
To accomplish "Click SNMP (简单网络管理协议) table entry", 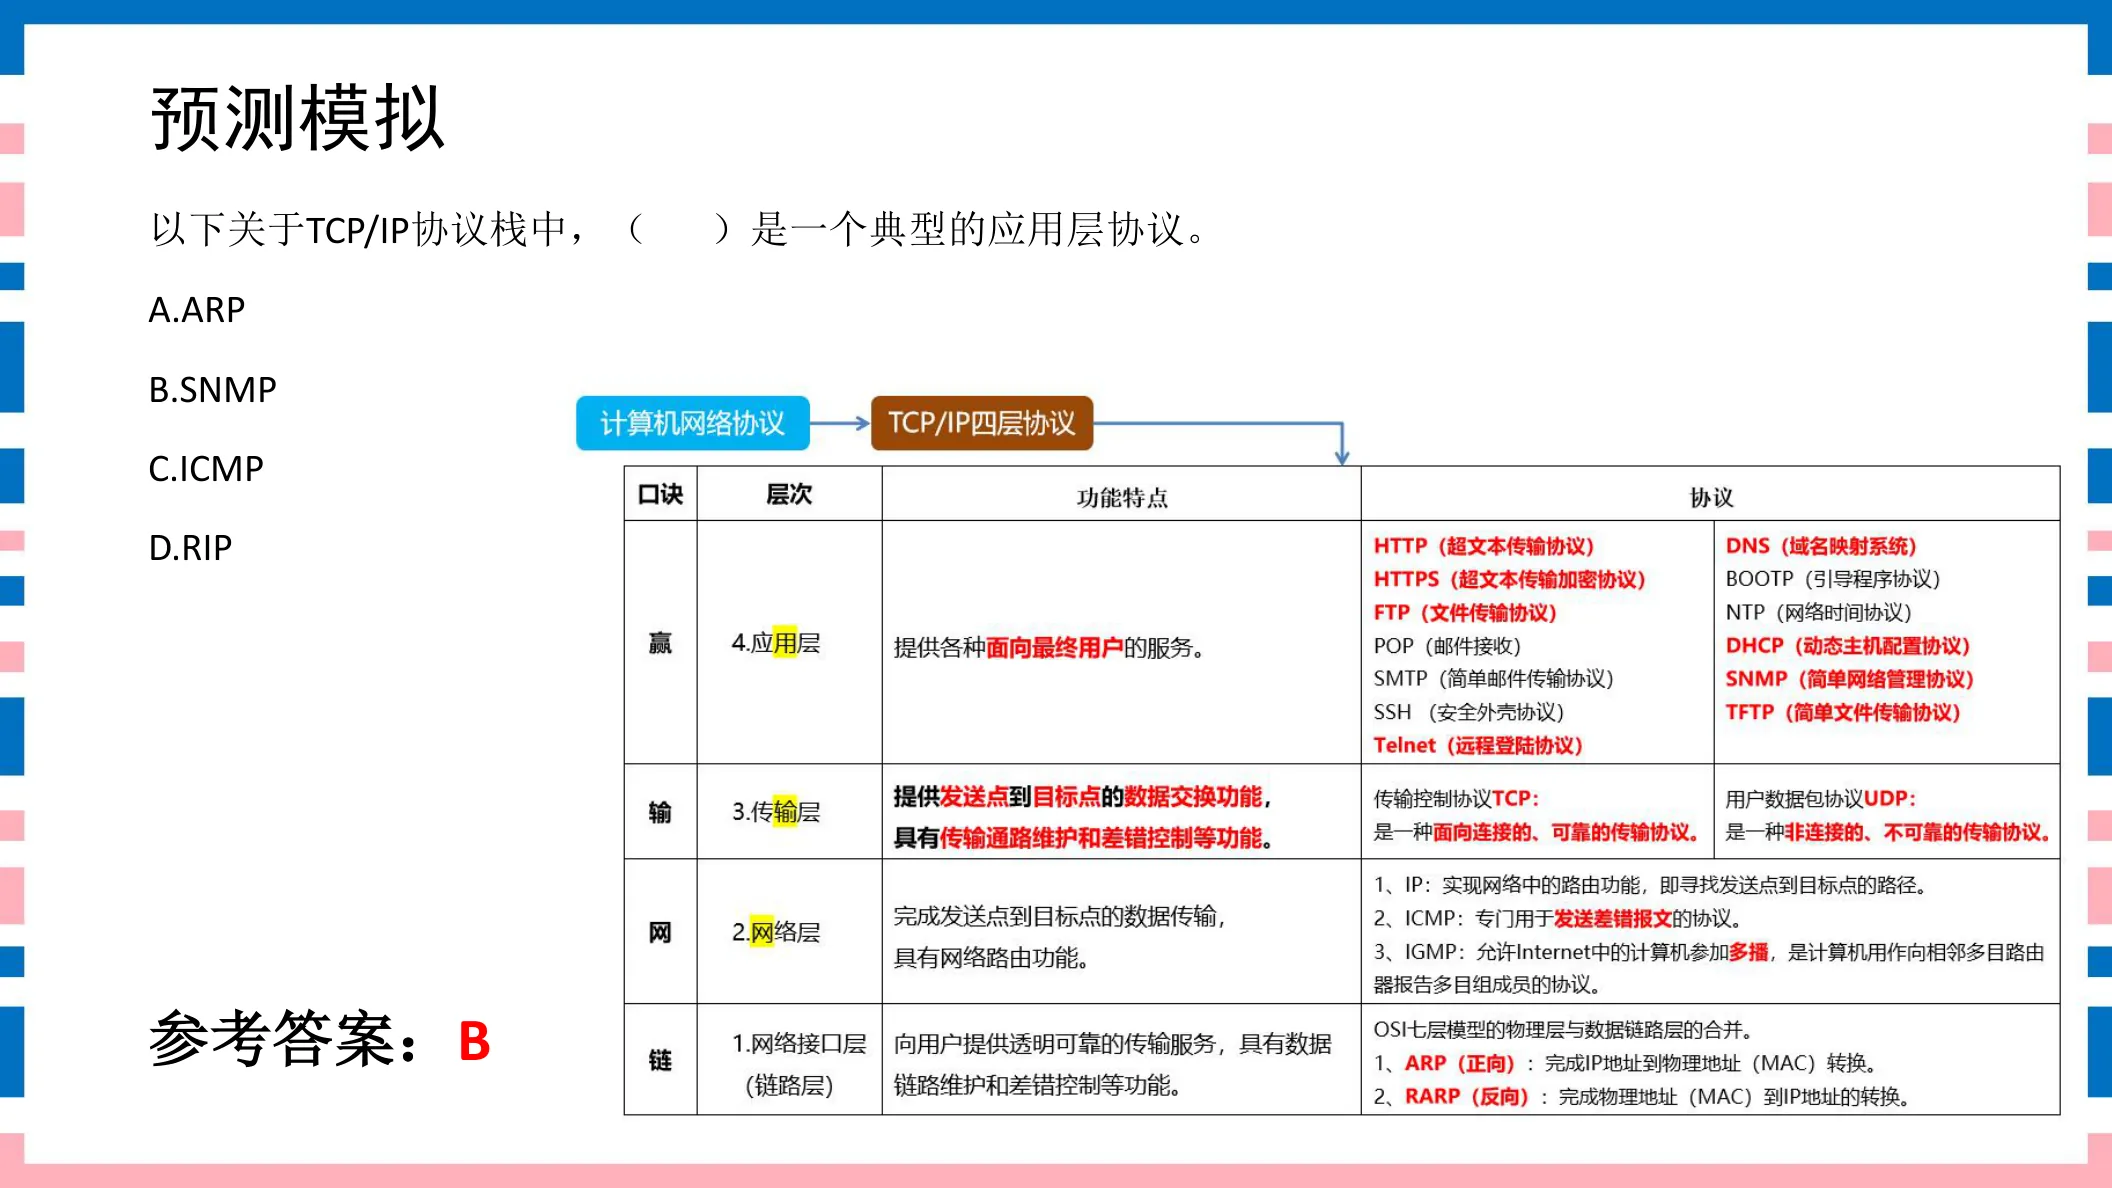I will 1850,679.
